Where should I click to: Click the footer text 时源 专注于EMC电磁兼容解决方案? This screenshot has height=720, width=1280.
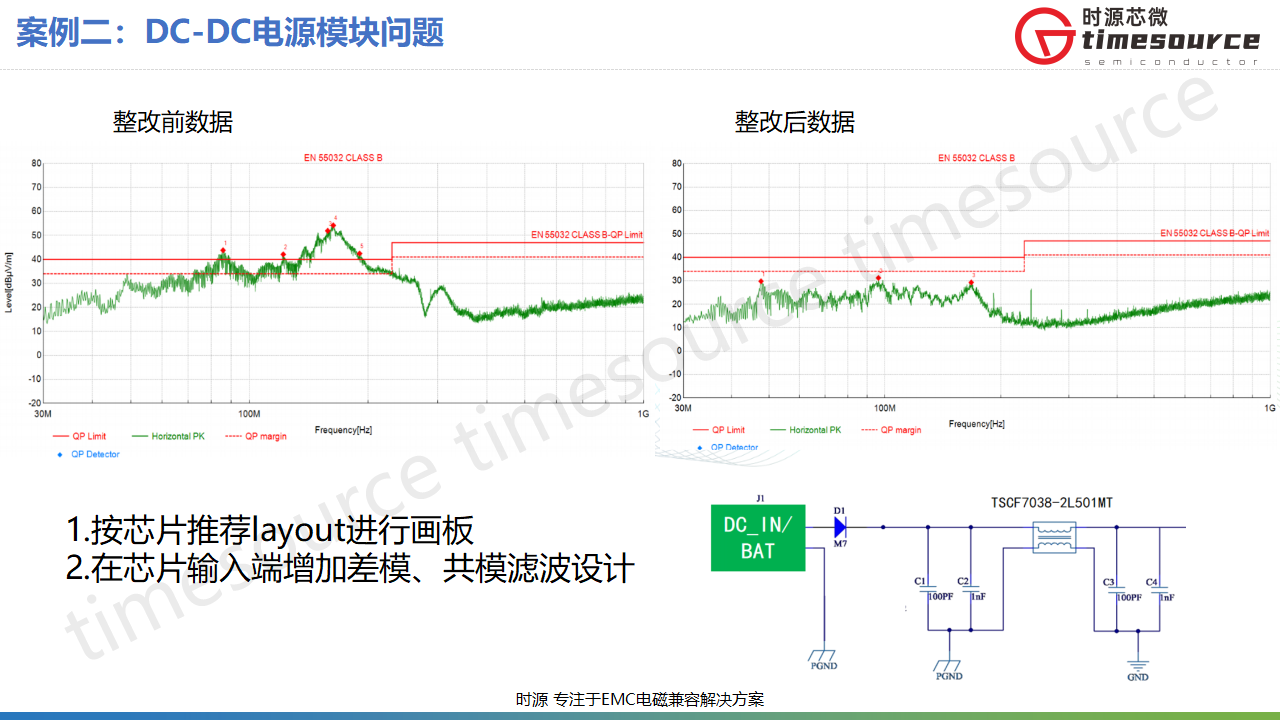point(640,699)
